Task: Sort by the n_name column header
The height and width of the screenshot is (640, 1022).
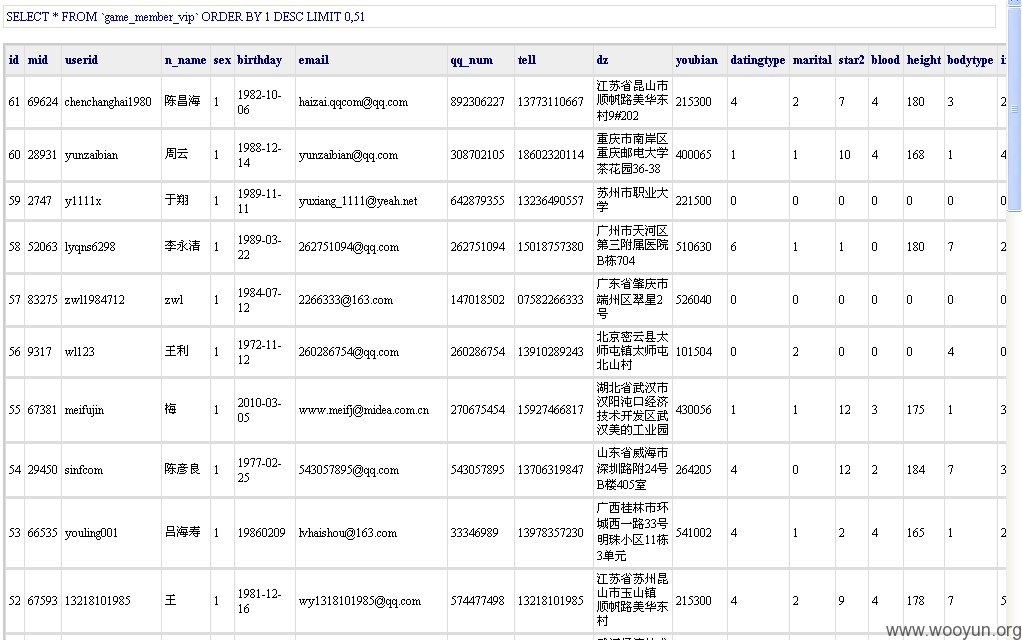Action: [x=185, y=60]
